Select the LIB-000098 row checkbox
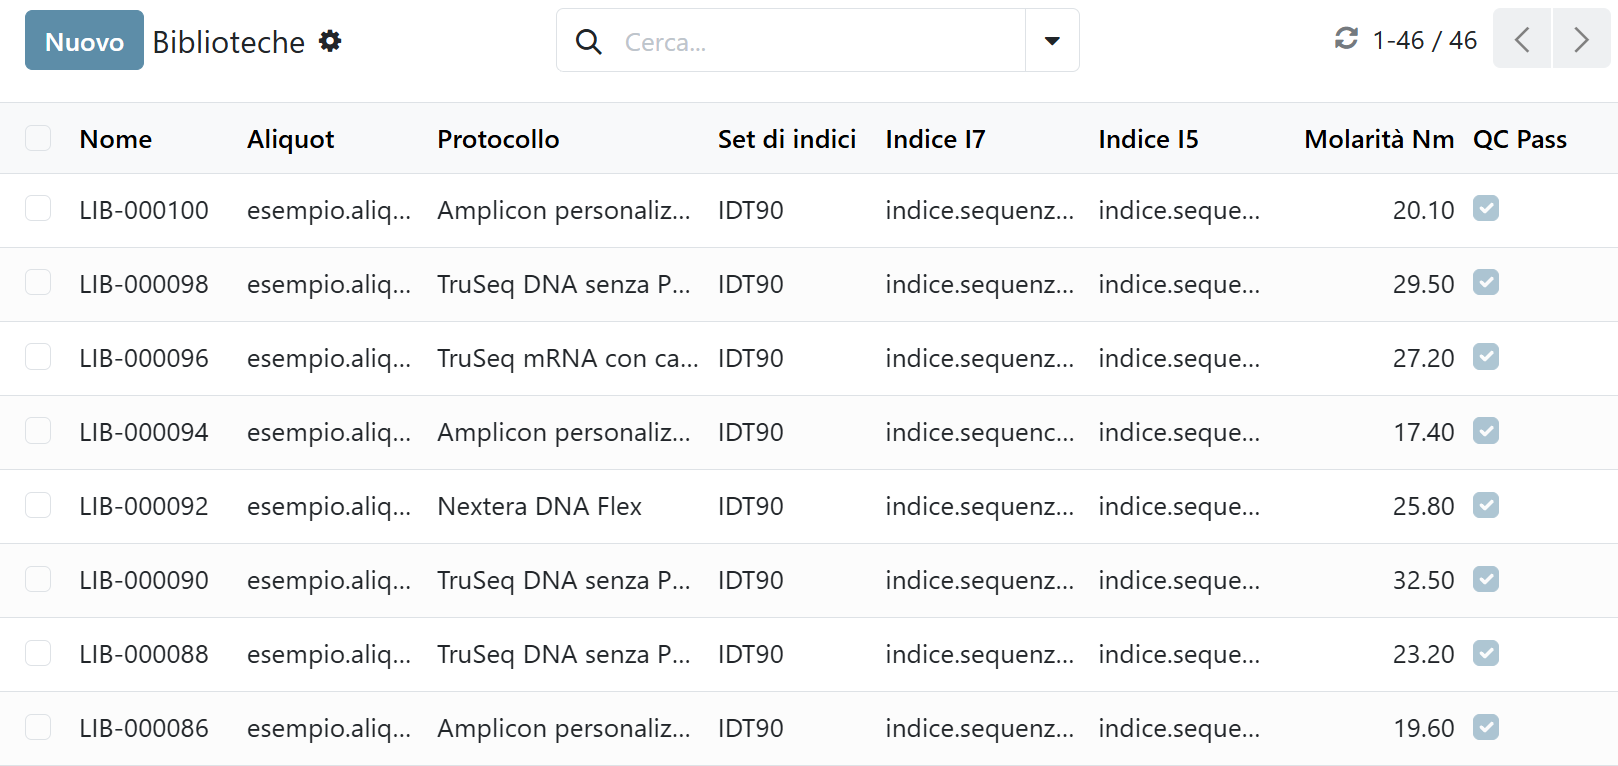Viewport: 1618px width, 766px height. (x=38, y=283)
